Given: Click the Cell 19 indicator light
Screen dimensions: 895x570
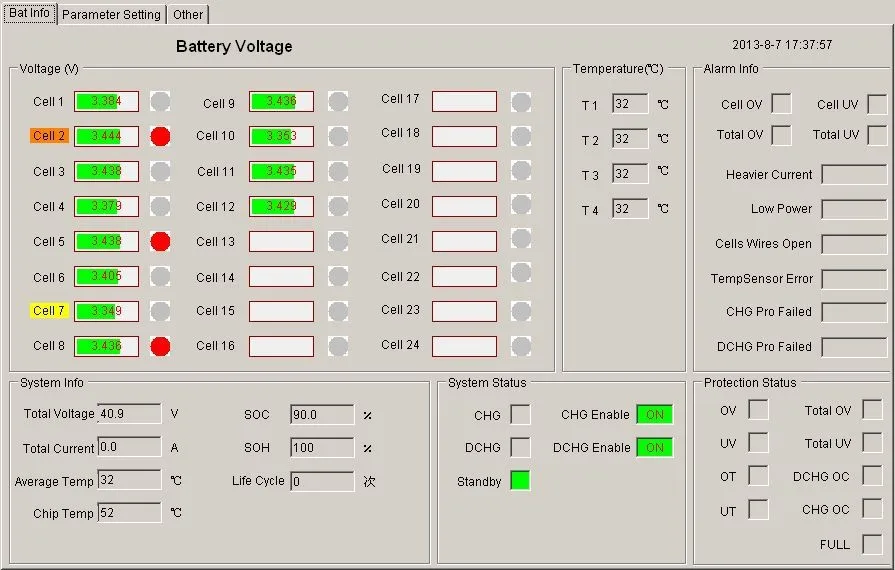Looking at the screenshot, I should (521, 171).
